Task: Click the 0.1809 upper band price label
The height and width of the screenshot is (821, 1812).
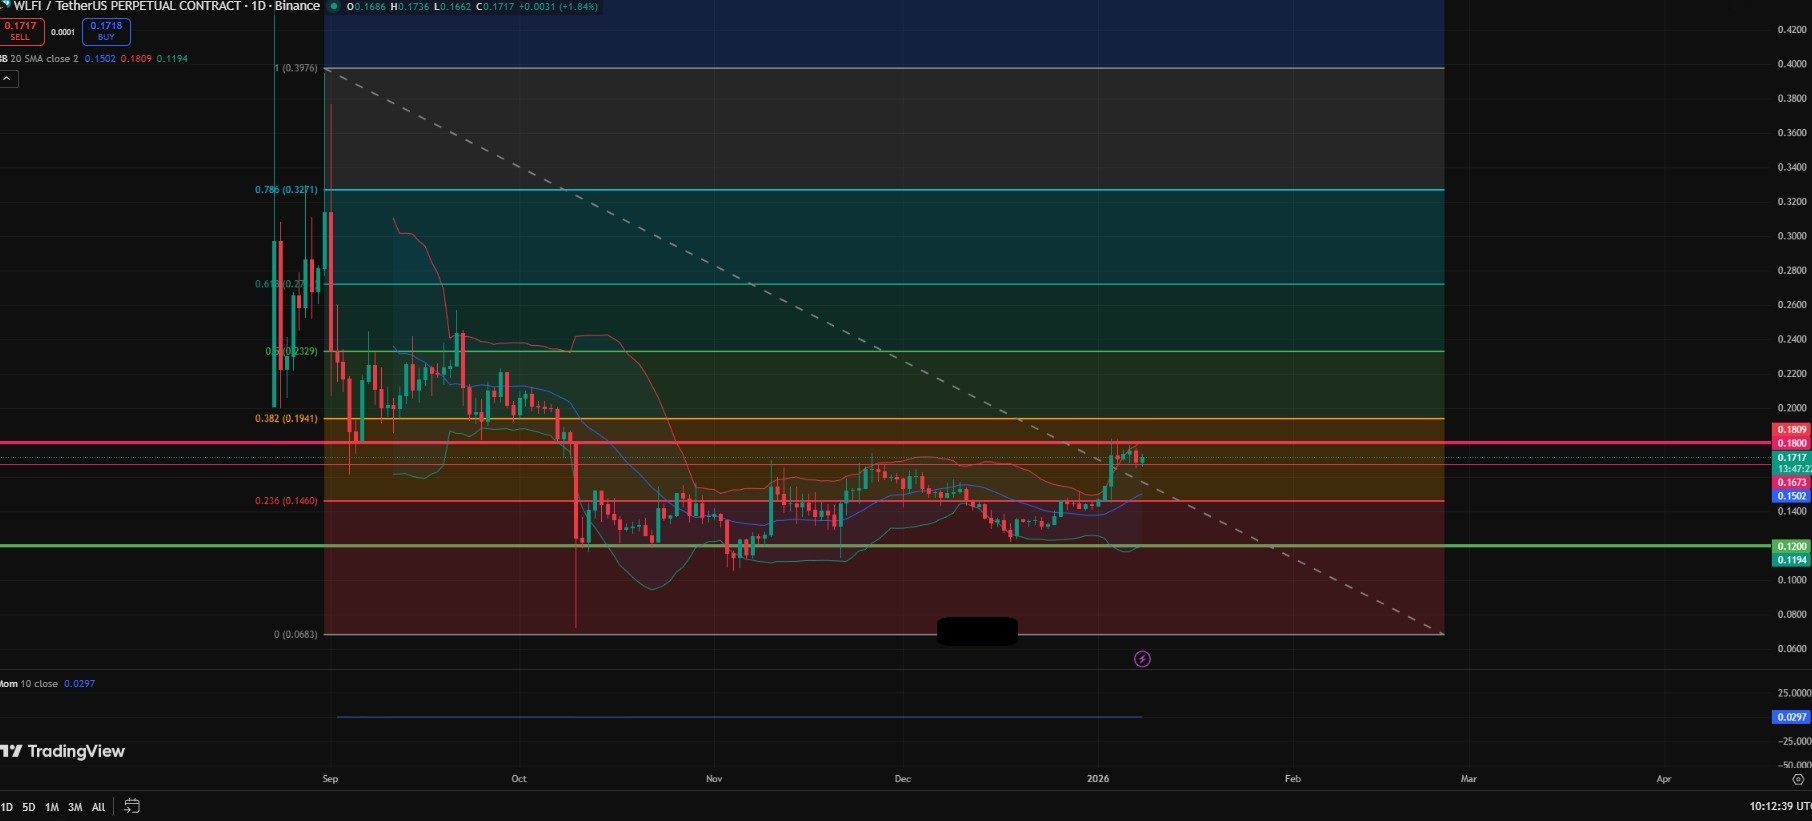Action: [x=1792, y=430]
